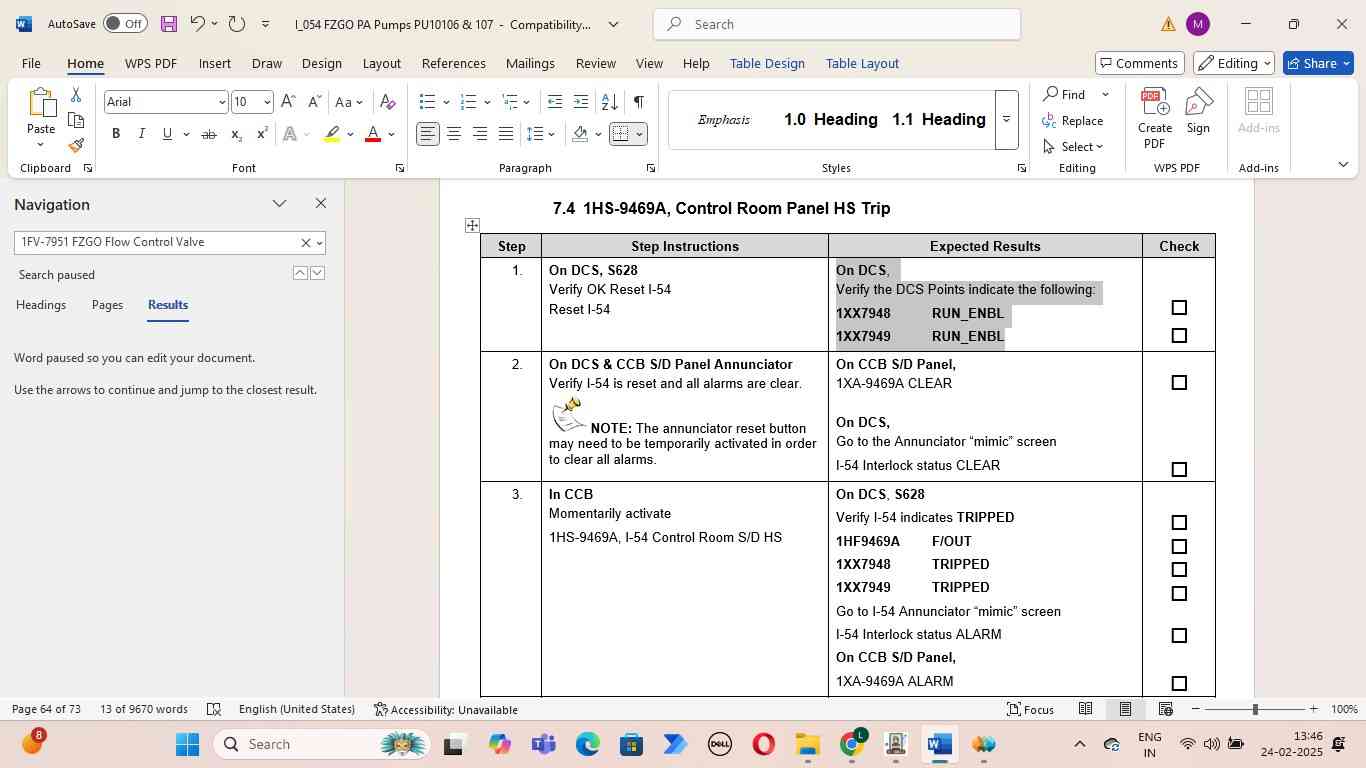
Task: Open the Find dropdown arrow
Action: [x=1105, y=95]
